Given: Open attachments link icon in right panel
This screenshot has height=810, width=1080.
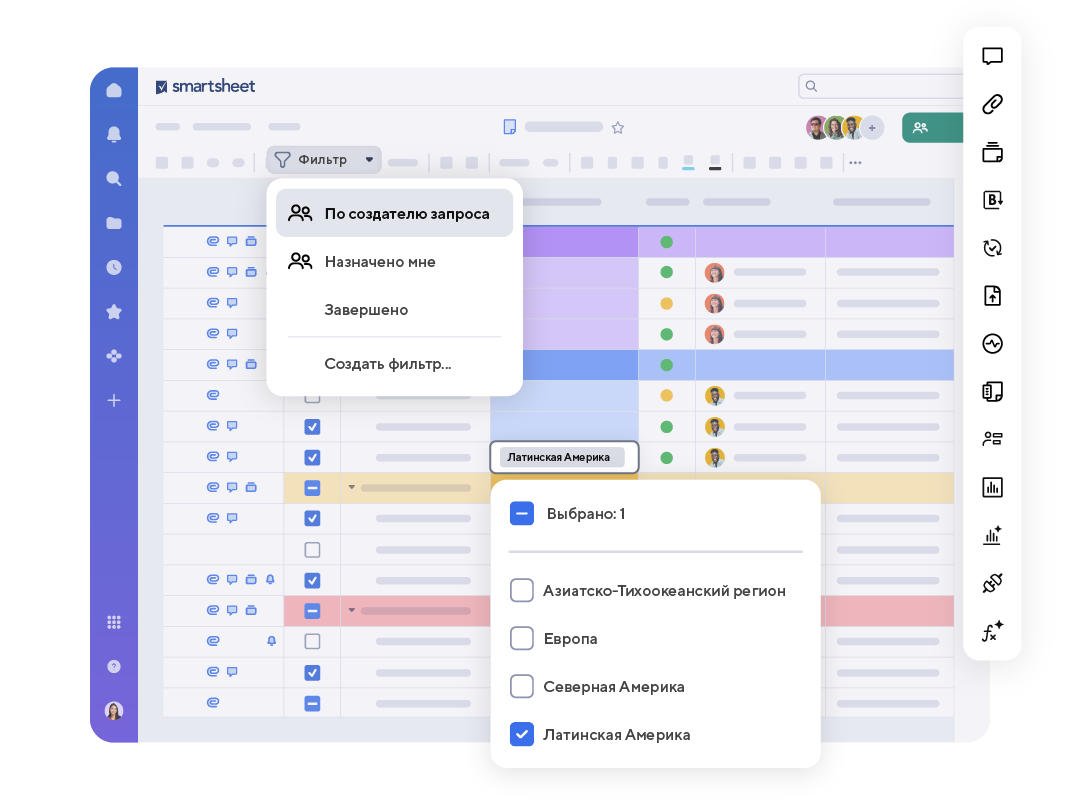Looking at the screenshot, I should (x=992, y=104).
